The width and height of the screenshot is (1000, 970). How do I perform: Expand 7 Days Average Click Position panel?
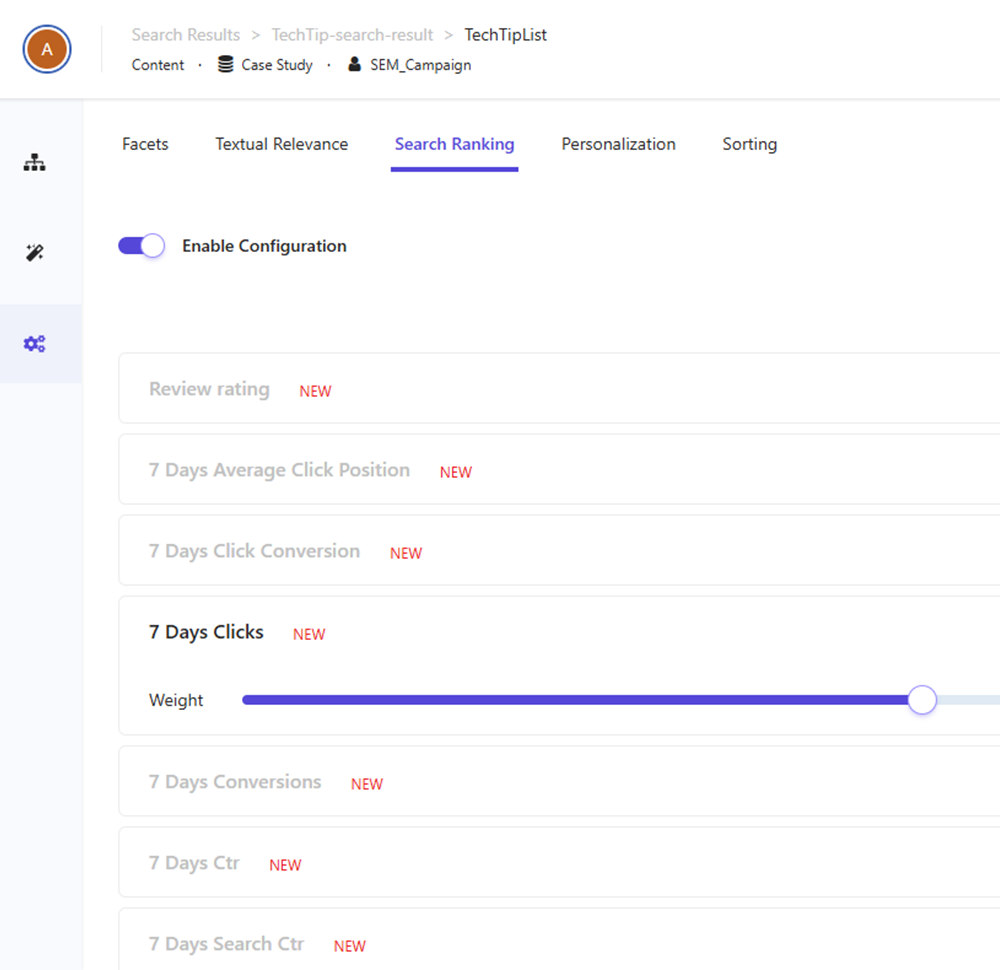tap(559, 469)
